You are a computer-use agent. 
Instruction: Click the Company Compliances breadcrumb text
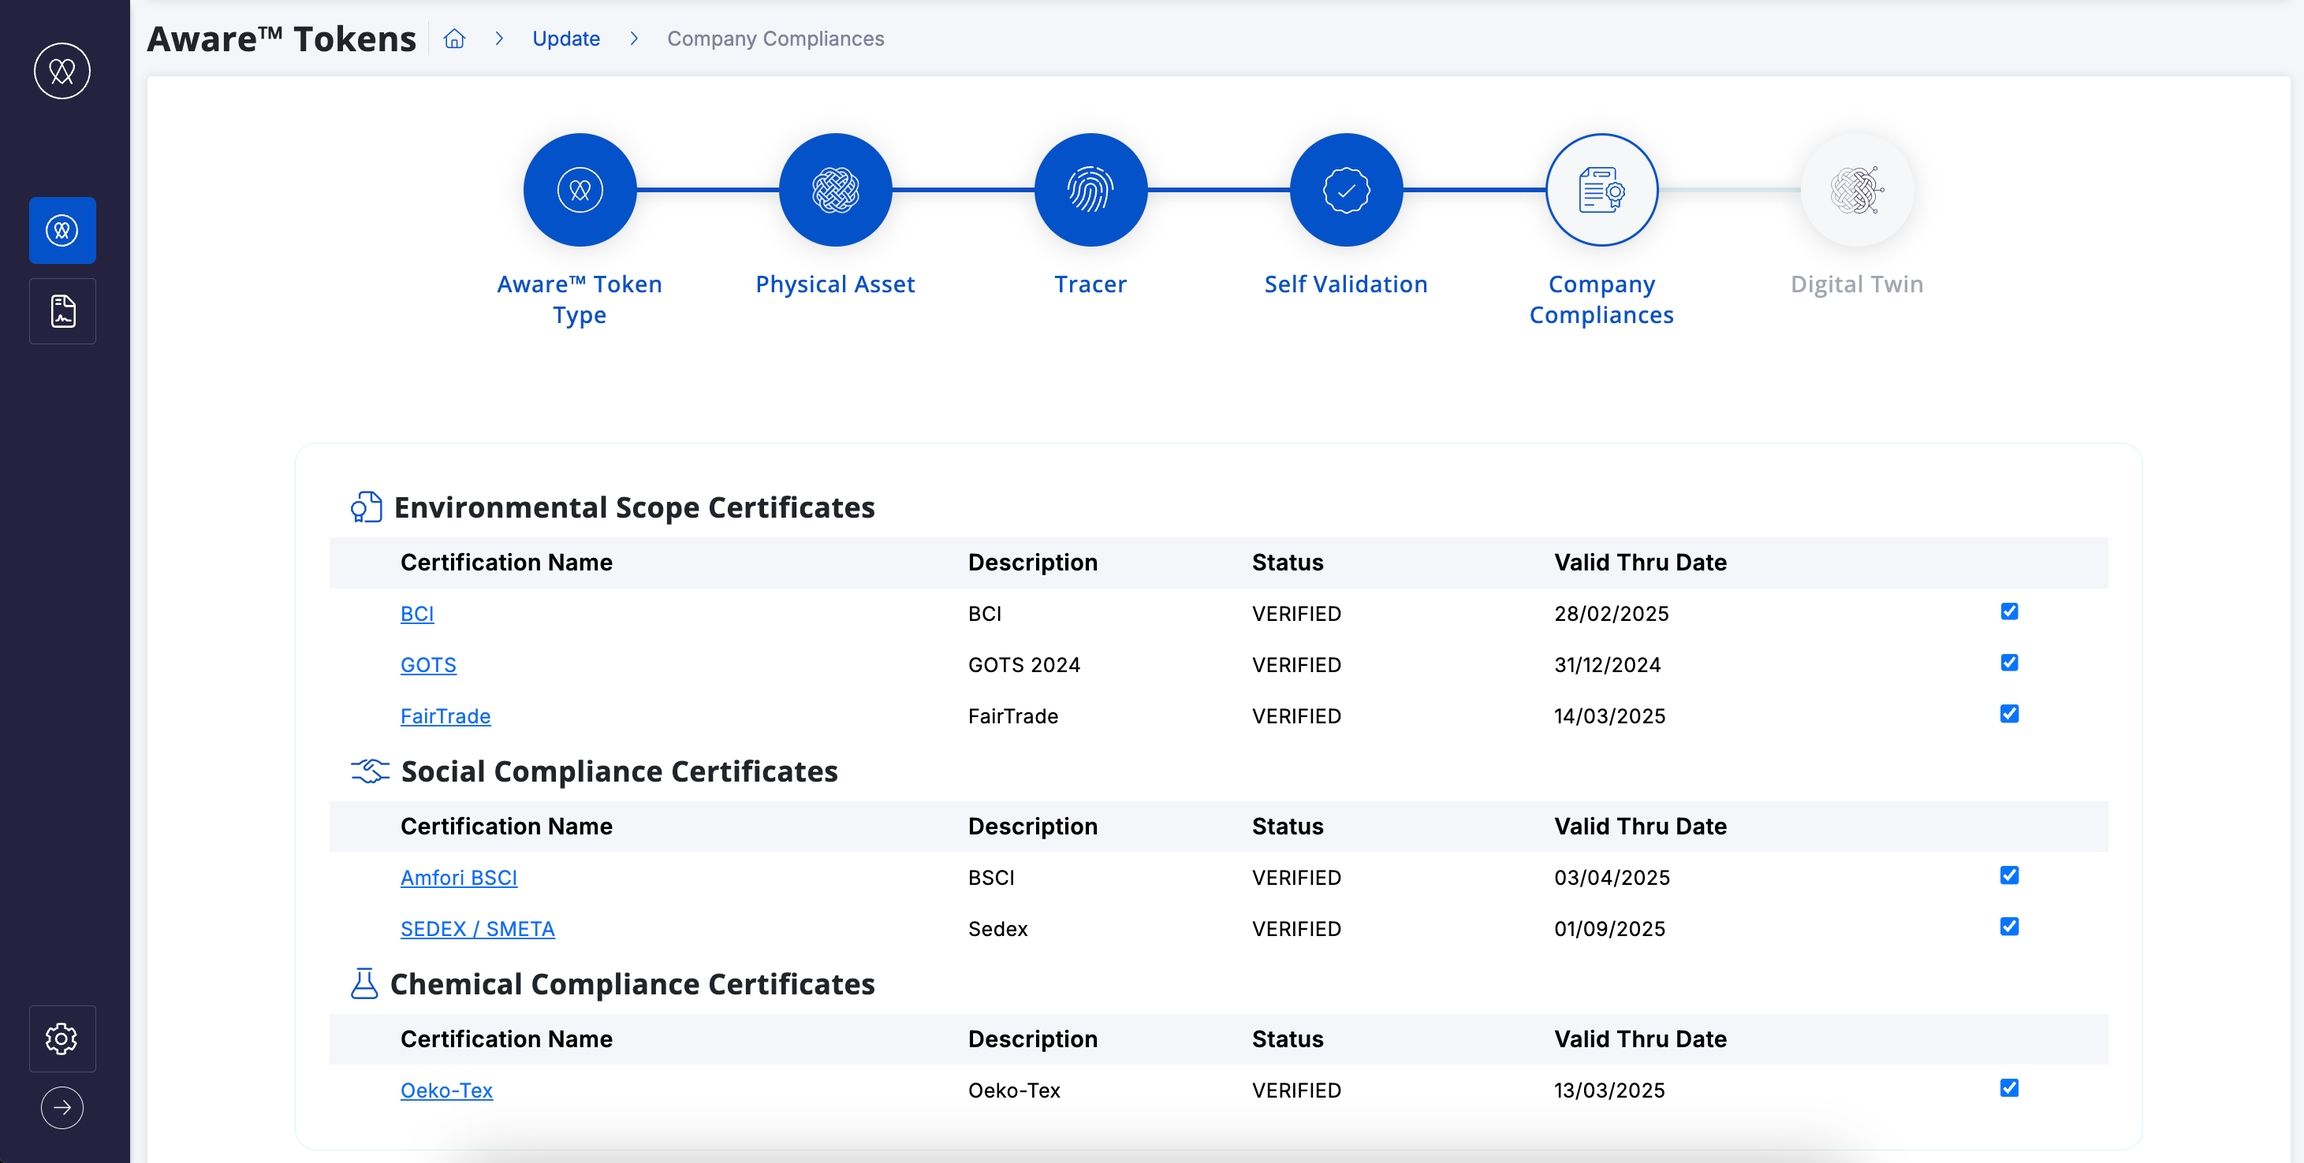coord(776,39)
